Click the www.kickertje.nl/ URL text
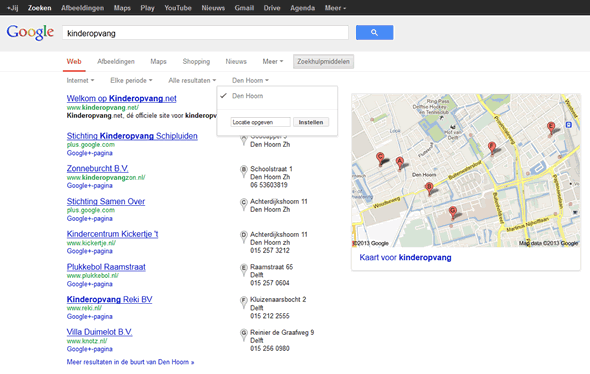Viewport: 590px width, 374px height. click(x=91, y=243)
